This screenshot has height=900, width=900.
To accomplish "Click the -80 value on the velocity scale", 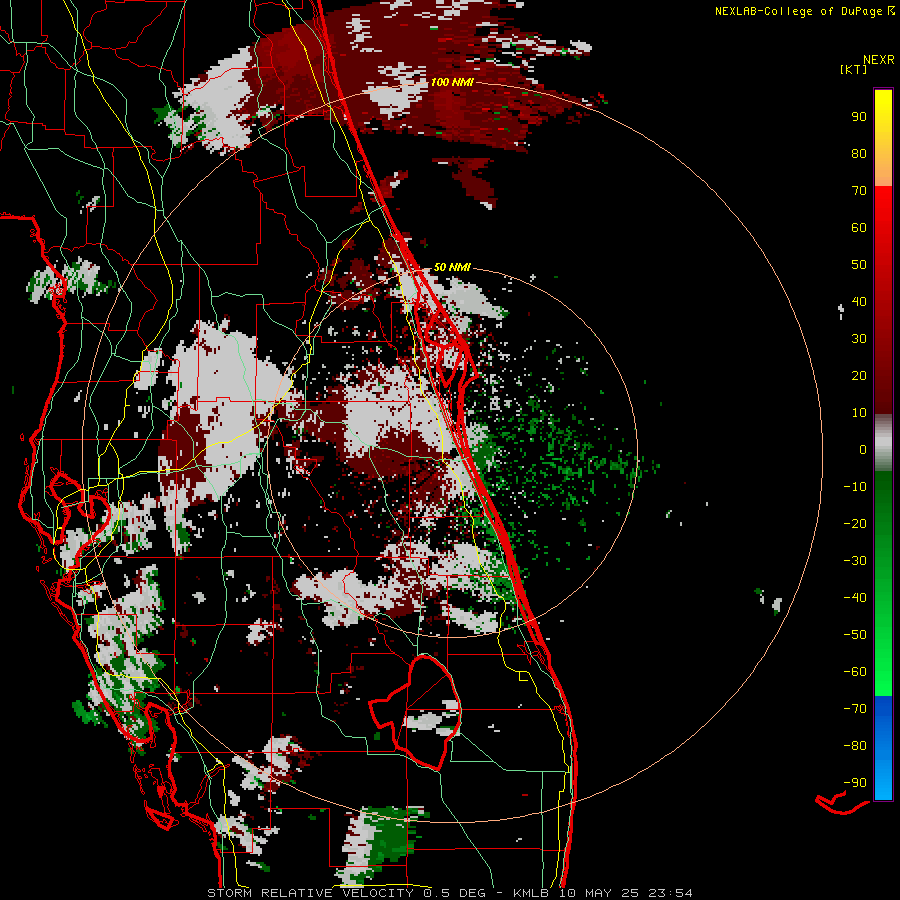I will (x=855, y=746).
